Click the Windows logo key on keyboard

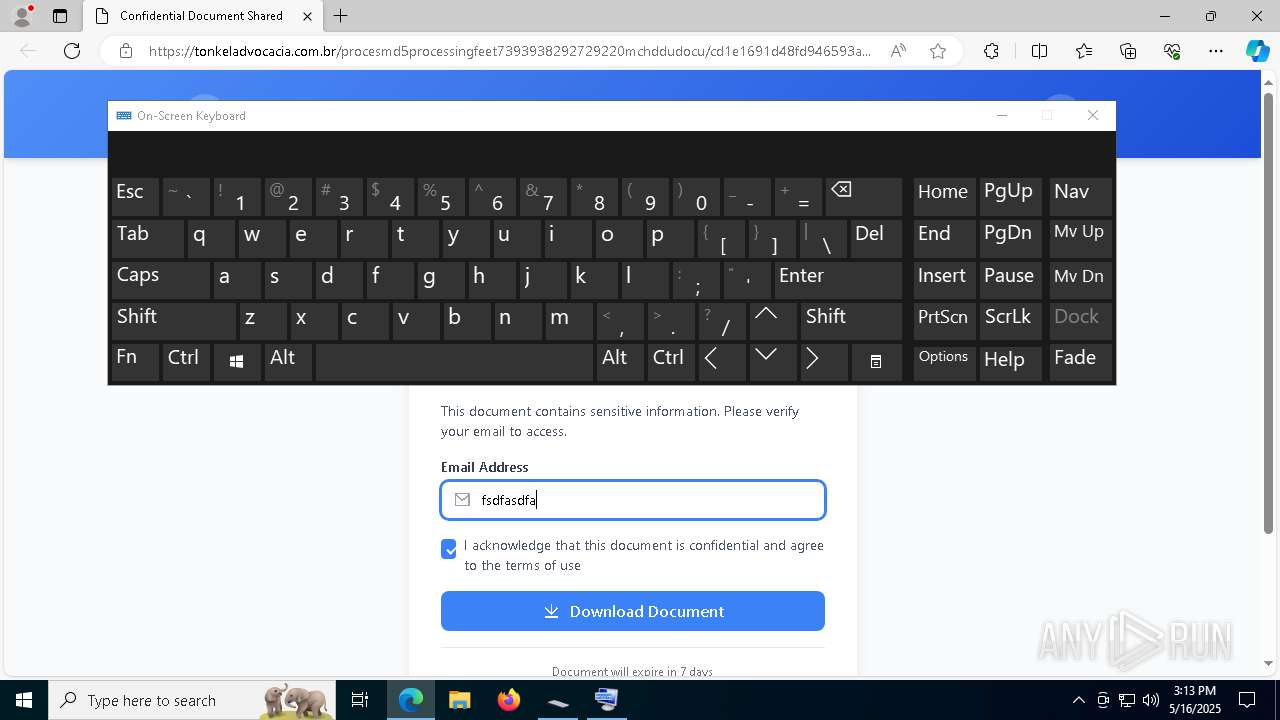[237, 362]
